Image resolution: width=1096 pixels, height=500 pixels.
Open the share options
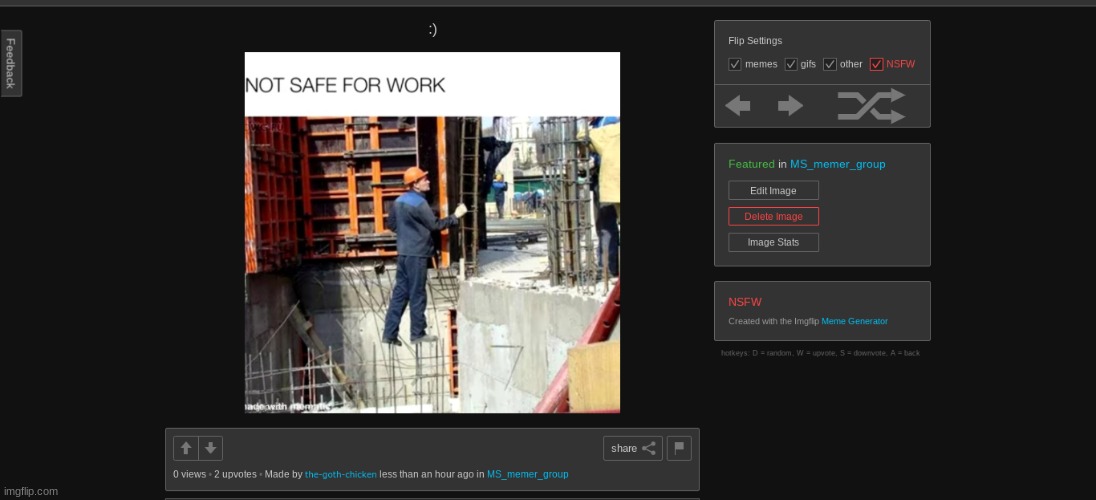[632, 448]
